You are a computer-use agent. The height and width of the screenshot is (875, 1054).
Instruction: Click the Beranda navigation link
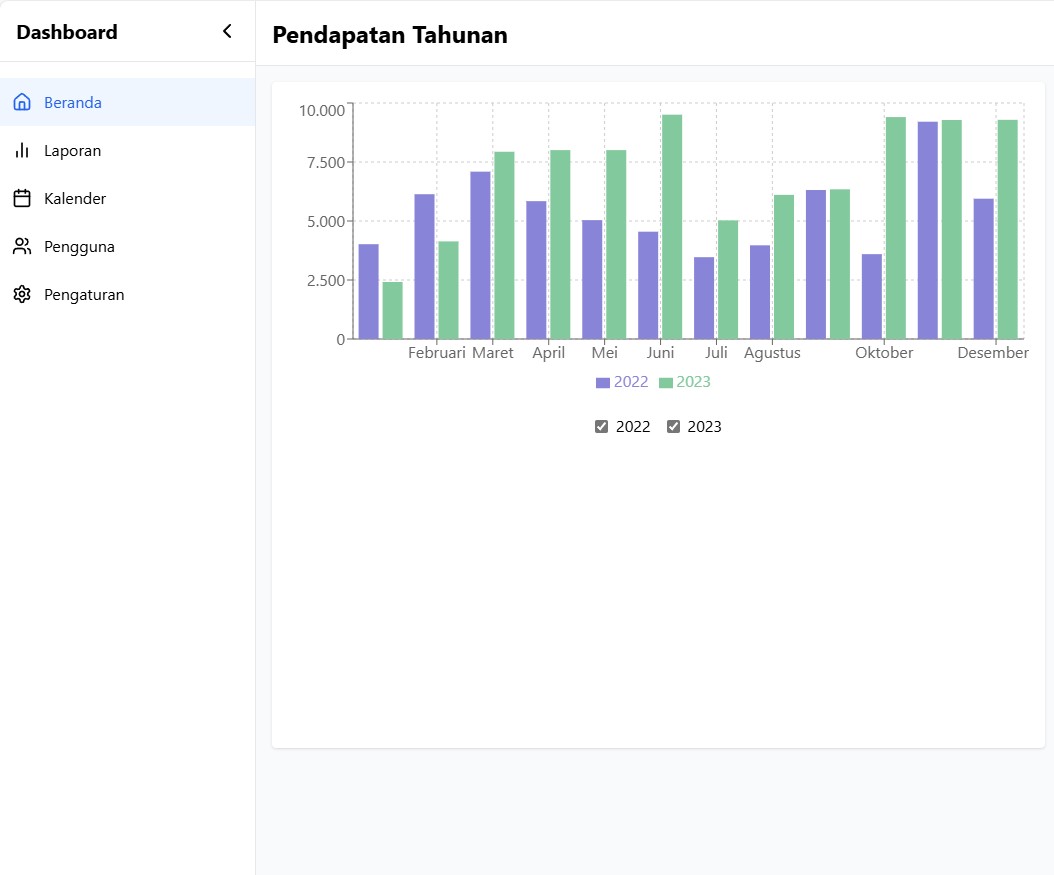pos(72,102)
